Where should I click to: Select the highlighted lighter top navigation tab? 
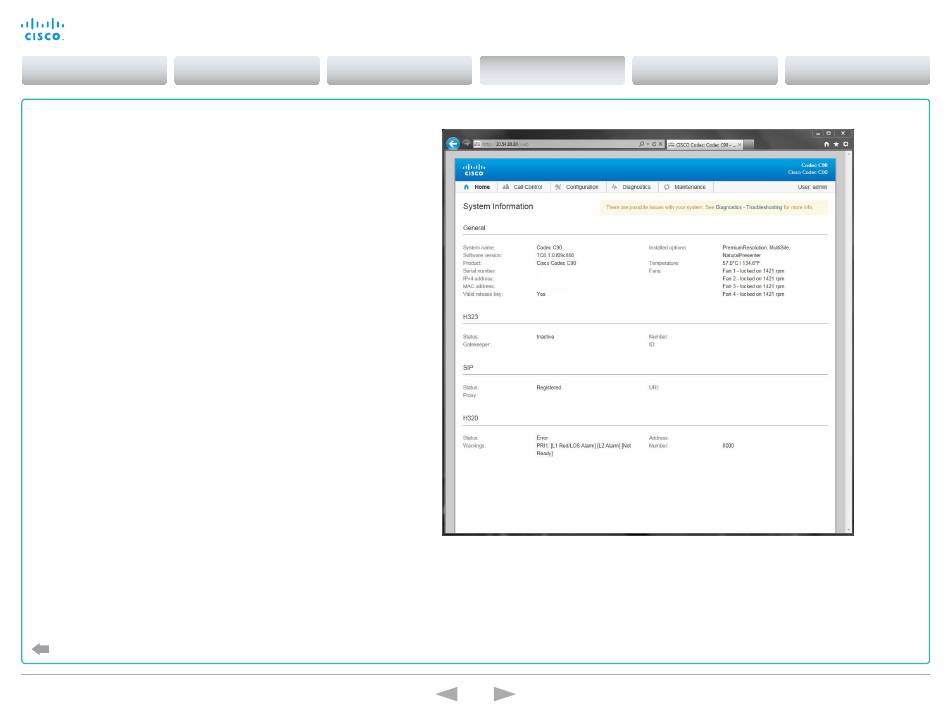pyautogui.click(x=552, y=70)
